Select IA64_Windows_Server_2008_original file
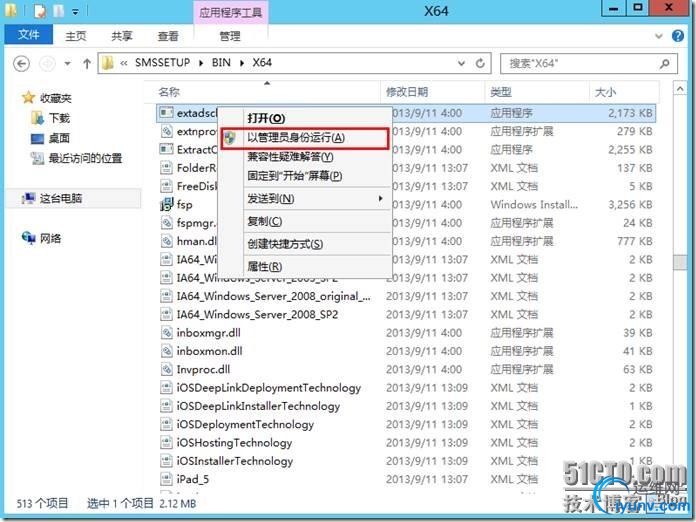 click(x=273, y=296)
